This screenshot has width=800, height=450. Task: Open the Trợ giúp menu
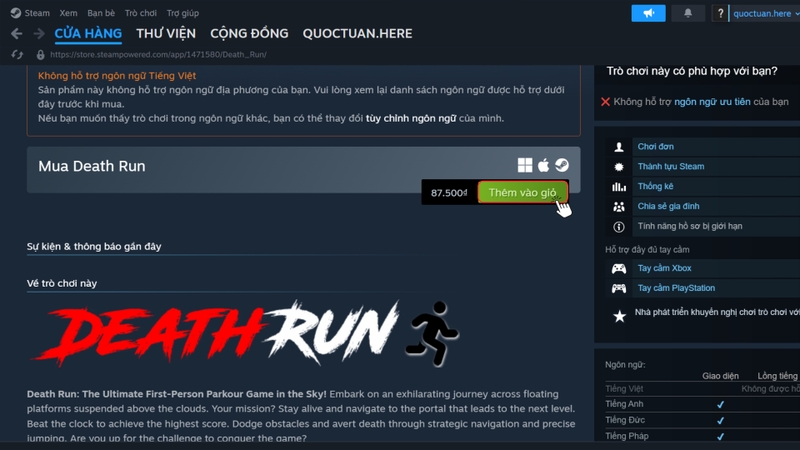(x=183, y=13)
